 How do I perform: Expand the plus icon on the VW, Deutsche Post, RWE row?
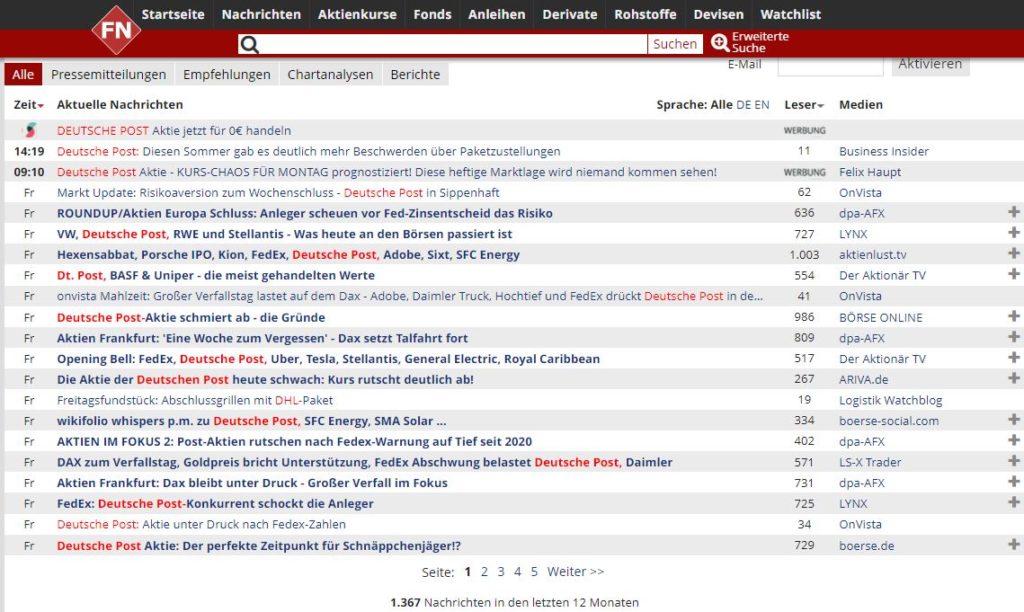click(x=1014, y=233)
